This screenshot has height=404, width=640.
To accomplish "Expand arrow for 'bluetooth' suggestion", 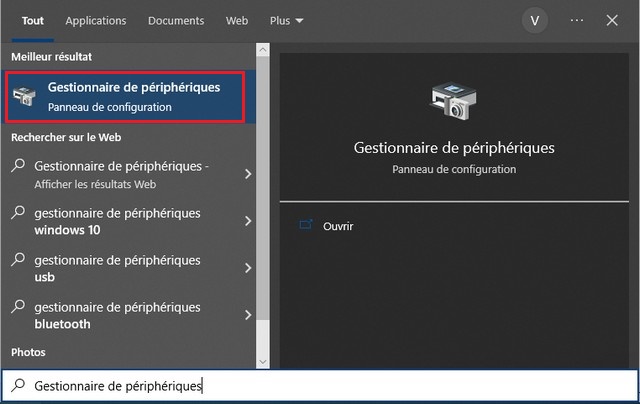I will coord(248,315).
